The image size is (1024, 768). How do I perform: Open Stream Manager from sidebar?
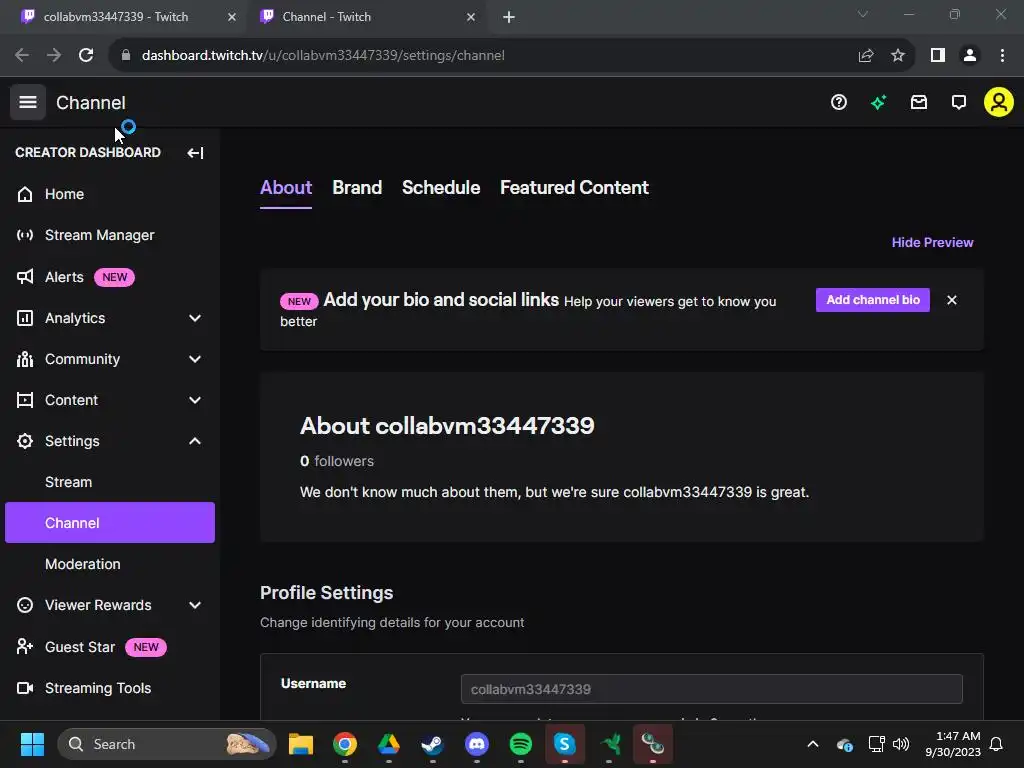110,235
